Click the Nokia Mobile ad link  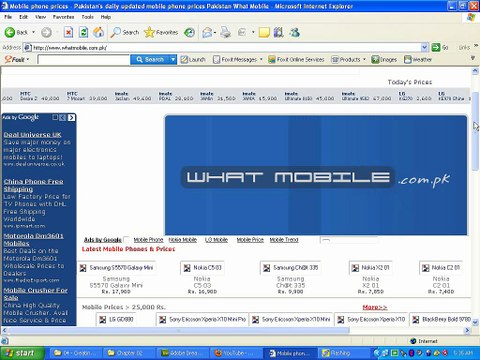click(182, 240)
